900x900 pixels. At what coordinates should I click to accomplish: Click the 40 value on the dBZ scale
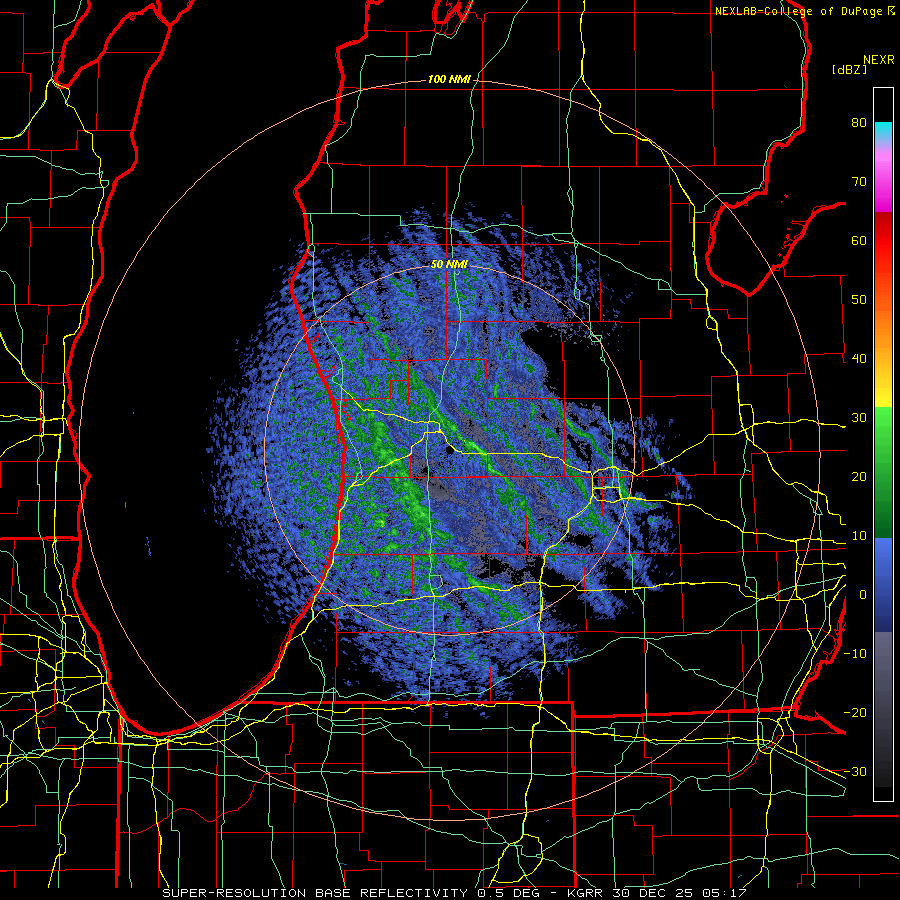pos(859,359)
